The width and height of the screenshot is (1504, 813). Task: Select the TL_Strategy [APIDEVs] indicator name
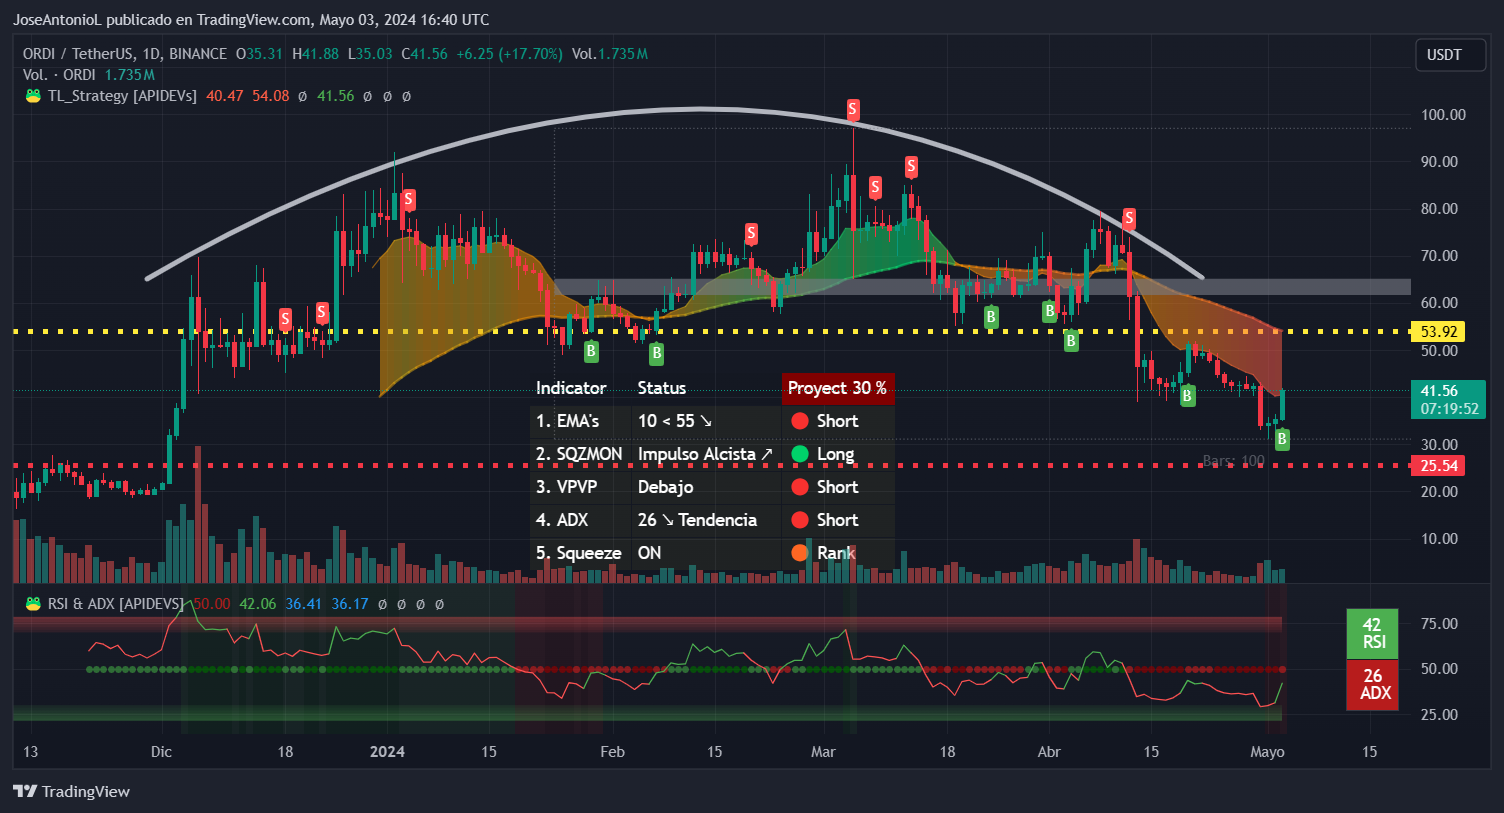[x=122, y=96]
